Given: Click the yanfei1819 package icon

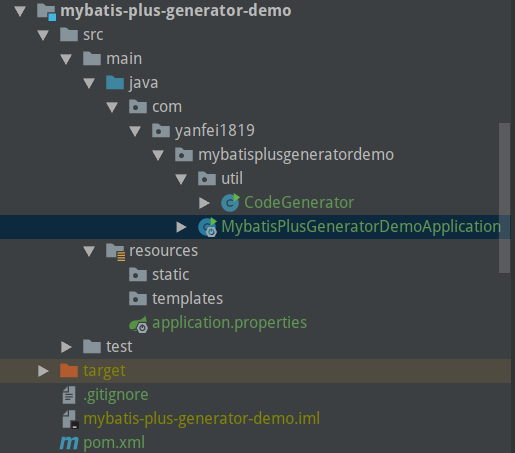Looking at the screenshot, I should [x=161, y=131].
